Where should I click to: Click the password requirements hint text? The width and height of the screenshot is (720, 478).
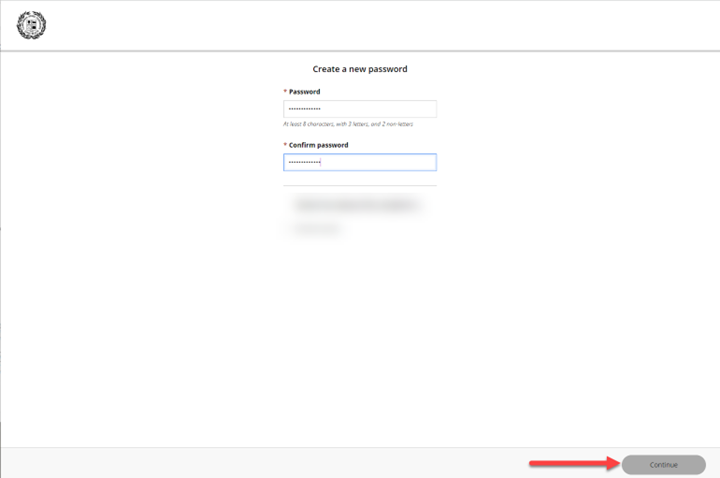click(348, 124)
